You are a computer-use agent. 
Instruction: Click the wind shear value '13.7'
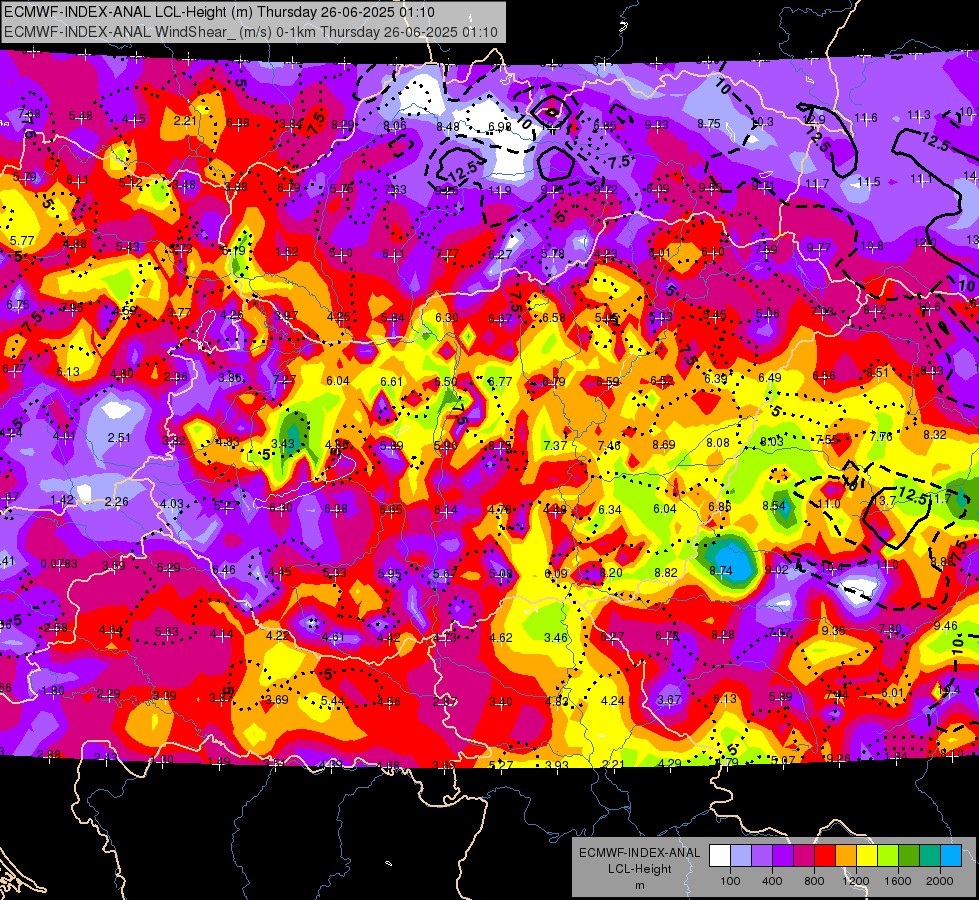click(884, 500)
